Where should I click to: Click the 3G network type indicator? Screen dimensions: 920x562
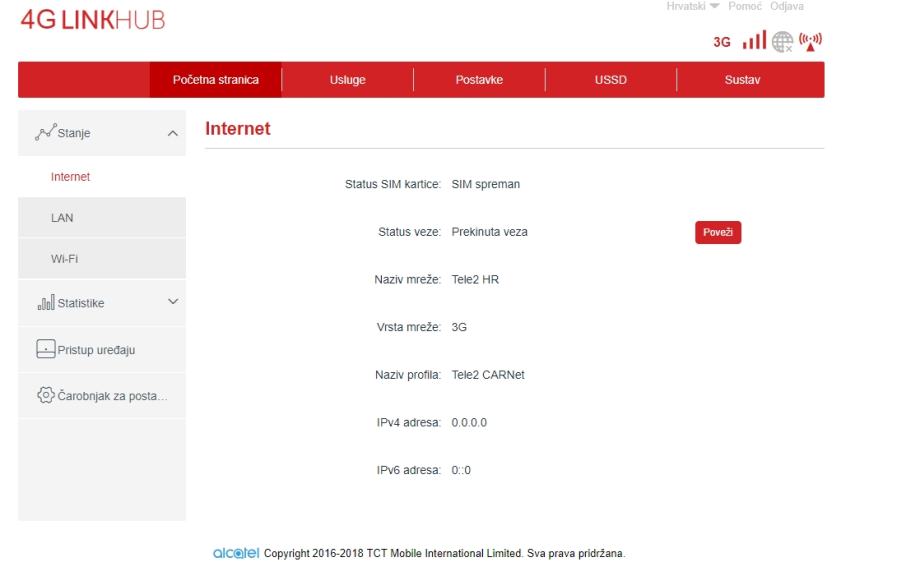click(x=722, y=42)
